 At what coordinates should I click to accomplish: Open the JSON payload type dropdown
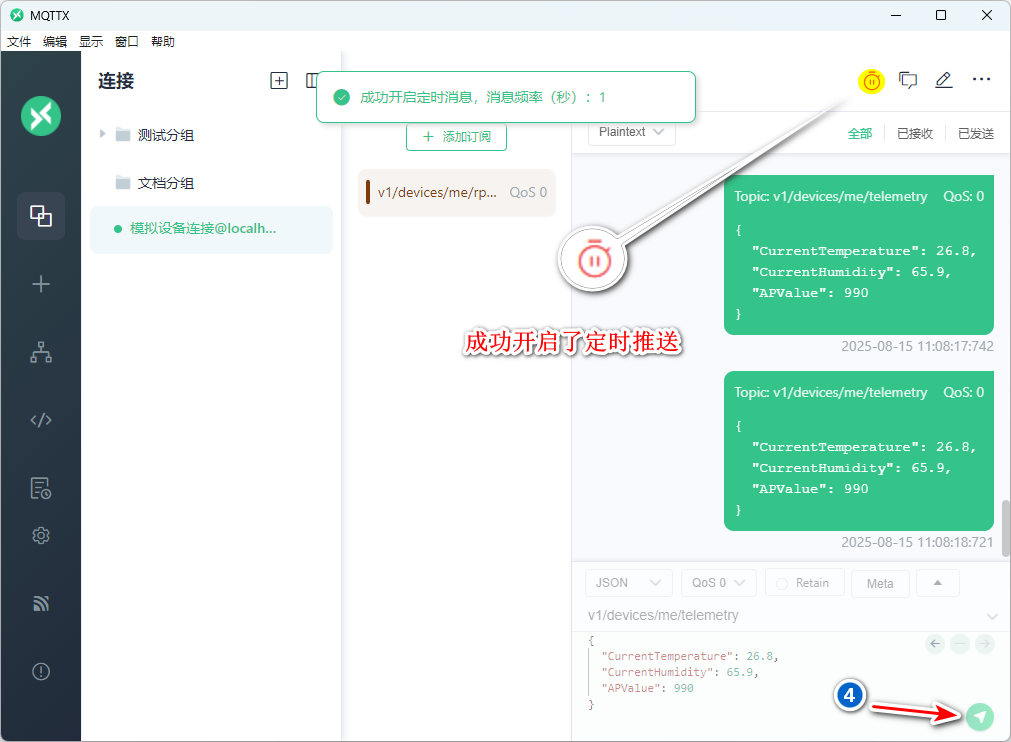coord(628,583)
